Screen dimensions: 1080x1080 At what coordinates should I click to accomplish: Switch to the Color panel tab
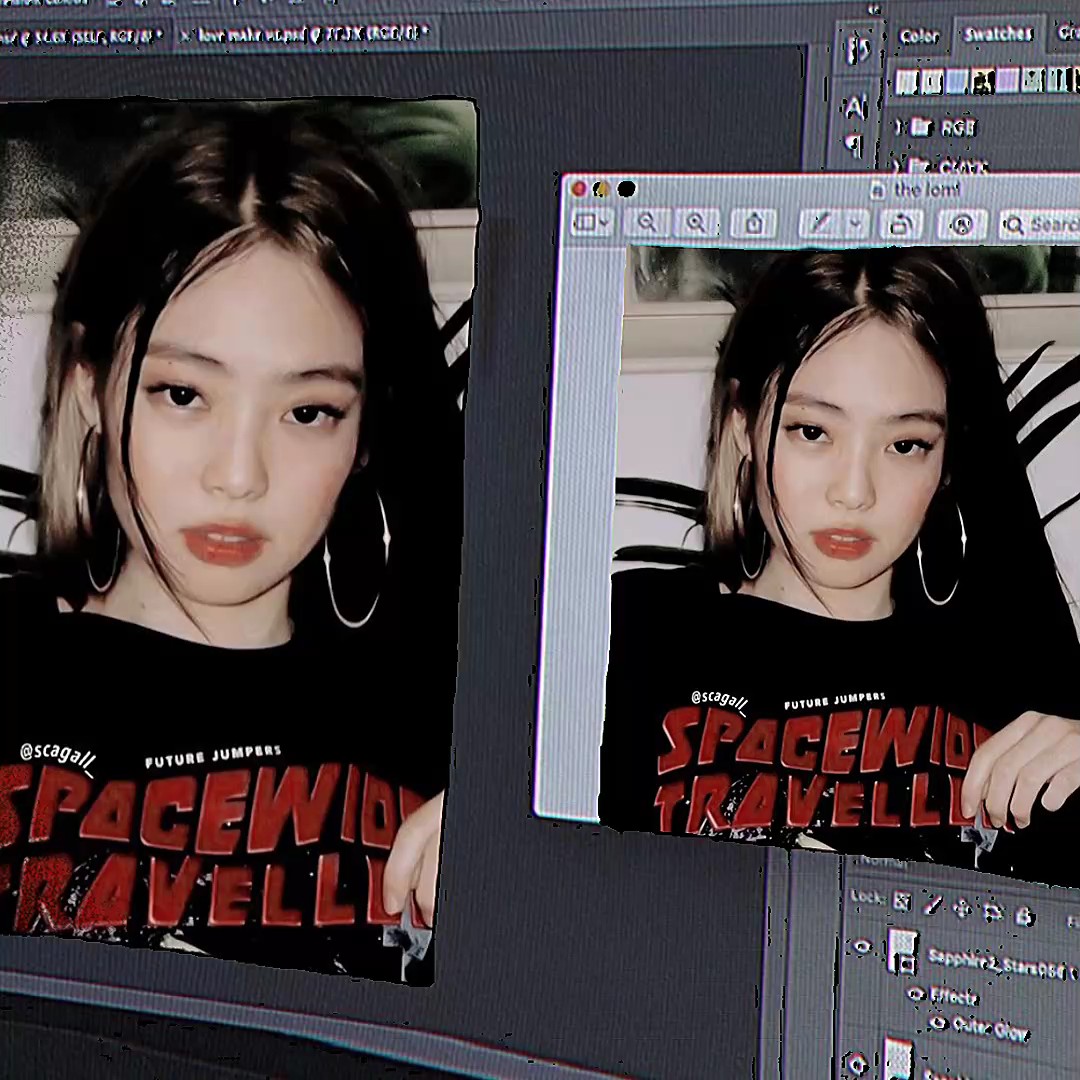pyautogui.click(x=918, y=37)
